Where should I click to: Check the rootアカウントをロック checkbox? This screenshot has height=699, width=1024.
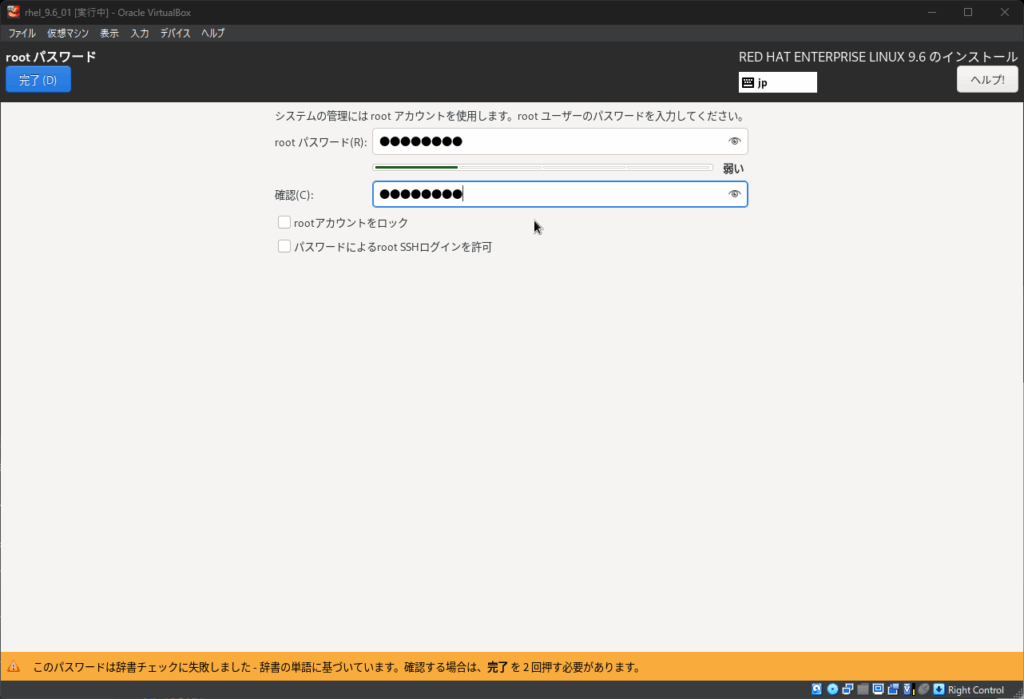pos(284,223)
